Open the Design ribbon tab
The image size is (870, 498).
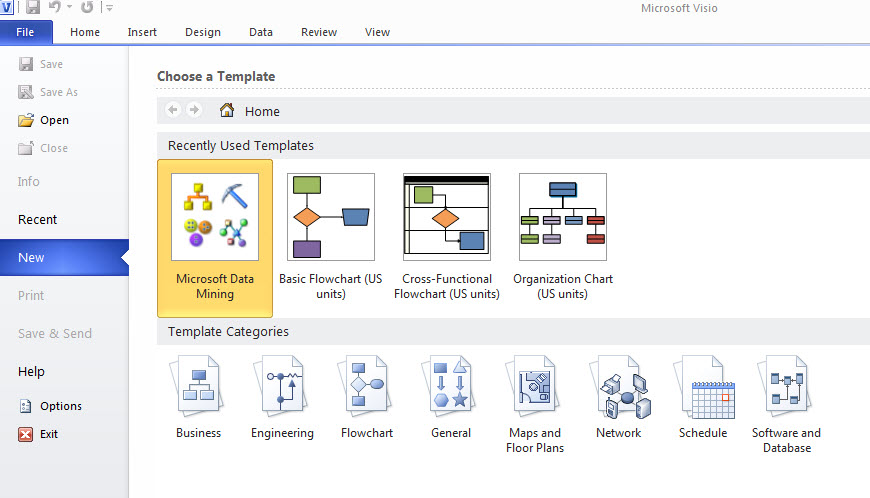[203, 32]
